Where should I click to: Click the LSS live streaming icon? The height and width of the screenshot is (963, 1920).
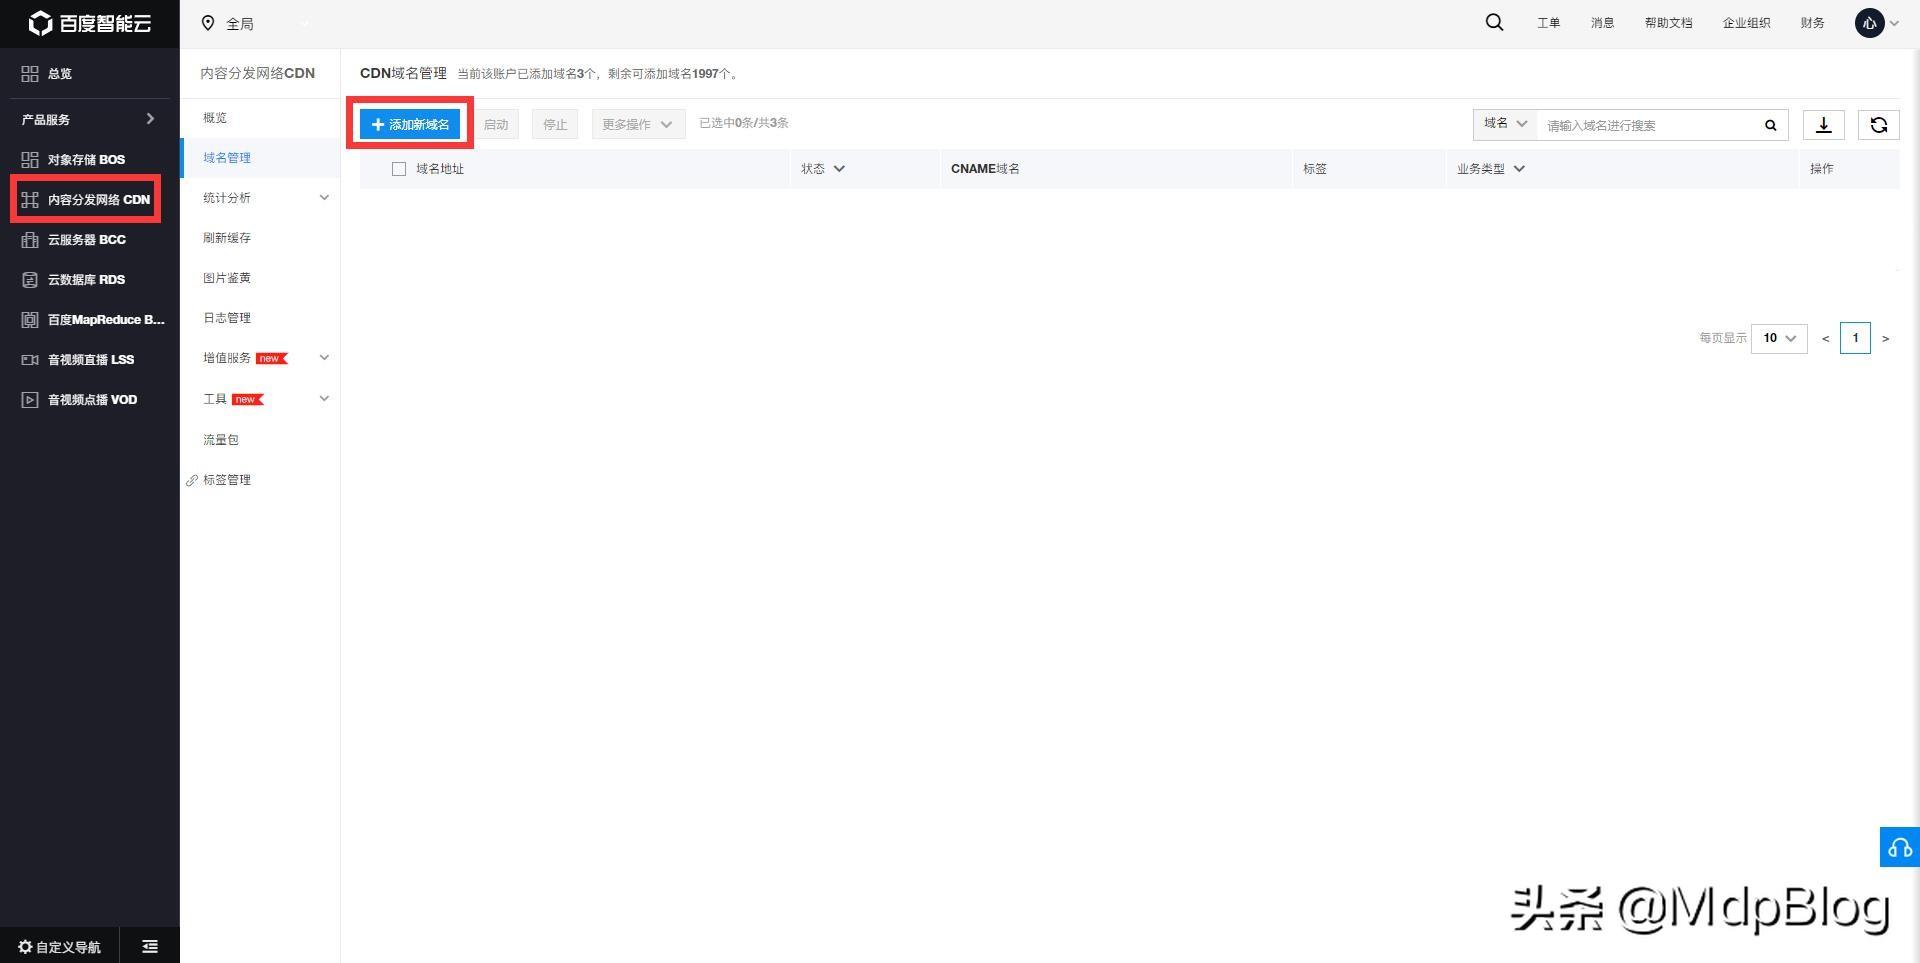tap(30, 360)
